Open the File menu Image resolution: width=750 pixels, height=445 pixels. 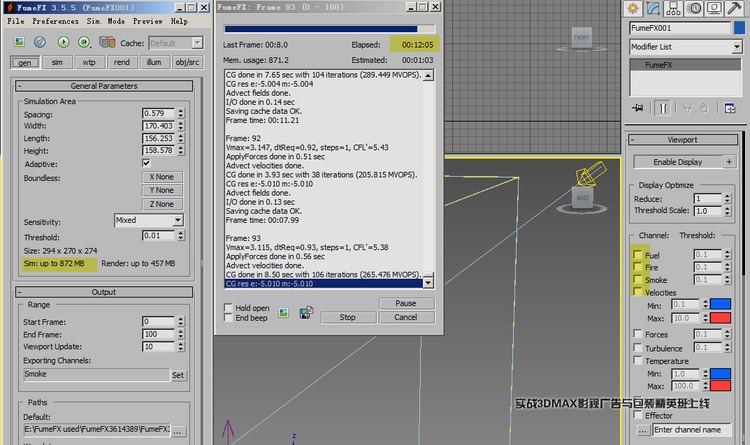[x=16, y=21]
